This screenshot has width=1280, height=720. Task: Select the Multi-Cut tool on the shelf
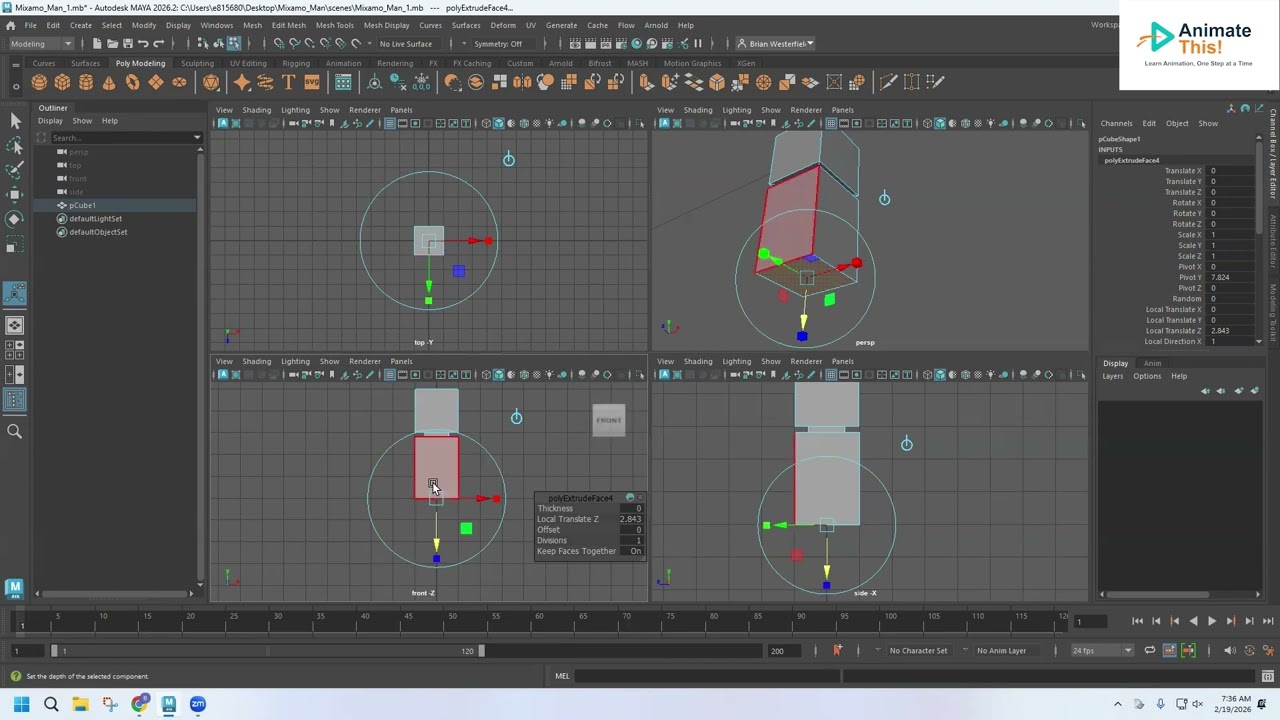[x=887, y=82]
